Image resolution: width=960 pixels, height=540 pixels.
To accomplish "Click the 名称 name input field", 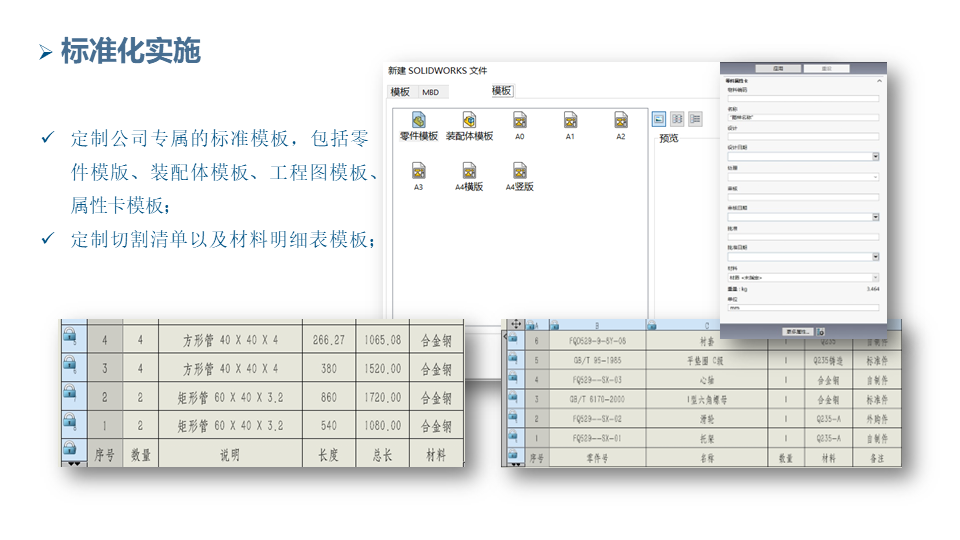I will tap(803, 116).
